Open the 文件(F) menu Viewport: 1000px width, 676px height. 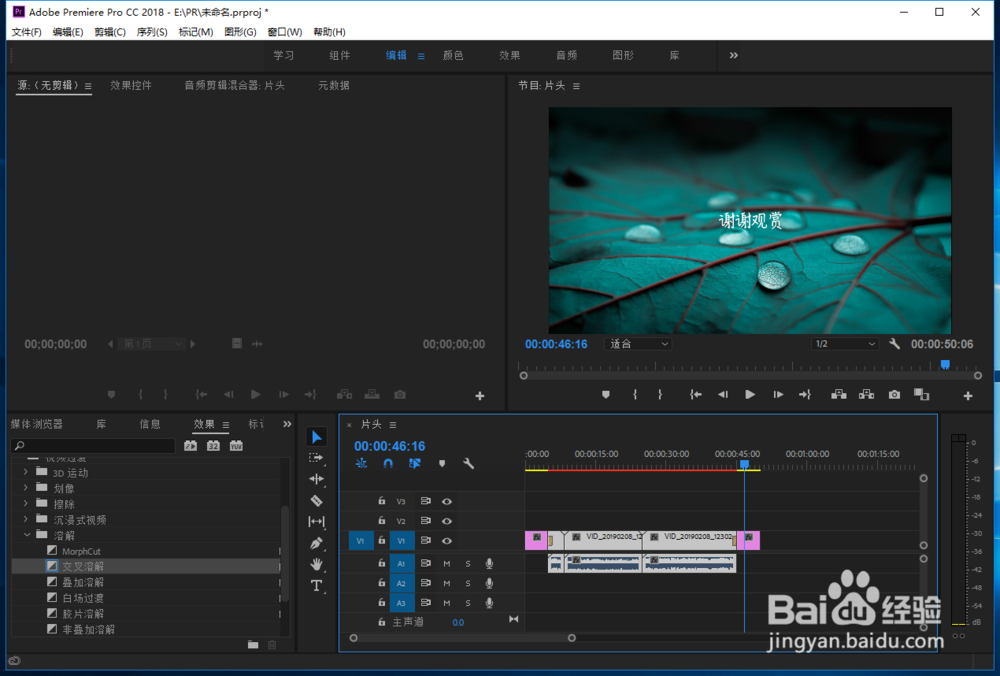27,32
